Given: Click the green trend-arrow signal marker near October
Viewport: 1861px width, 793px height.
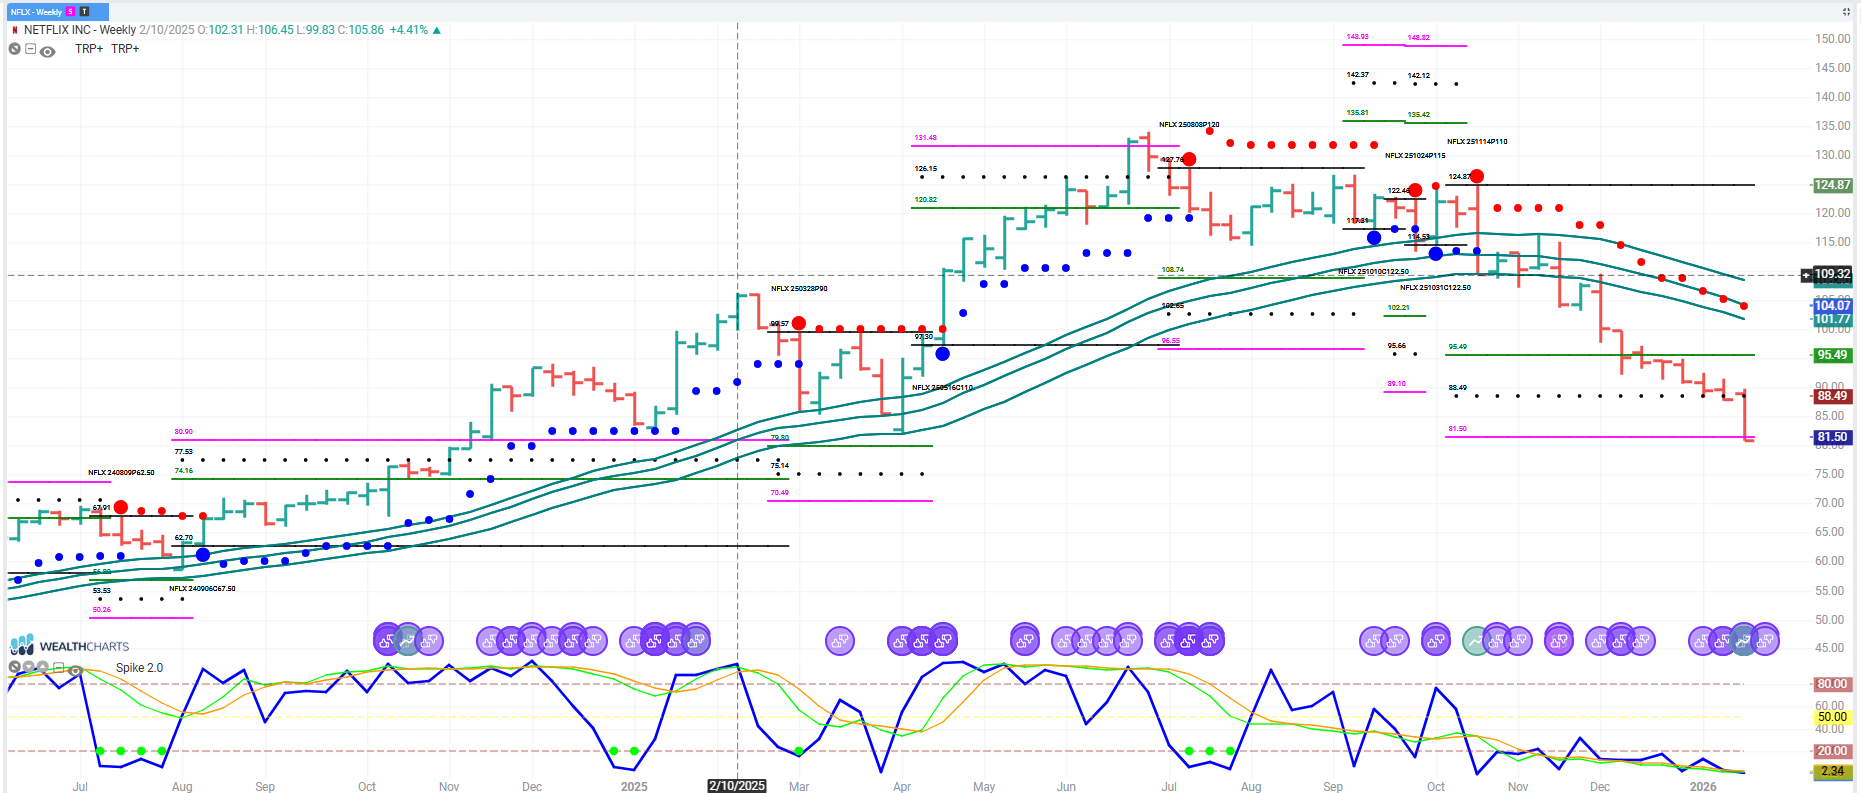Looking at the screenshot, I should tap(1476, 640).
